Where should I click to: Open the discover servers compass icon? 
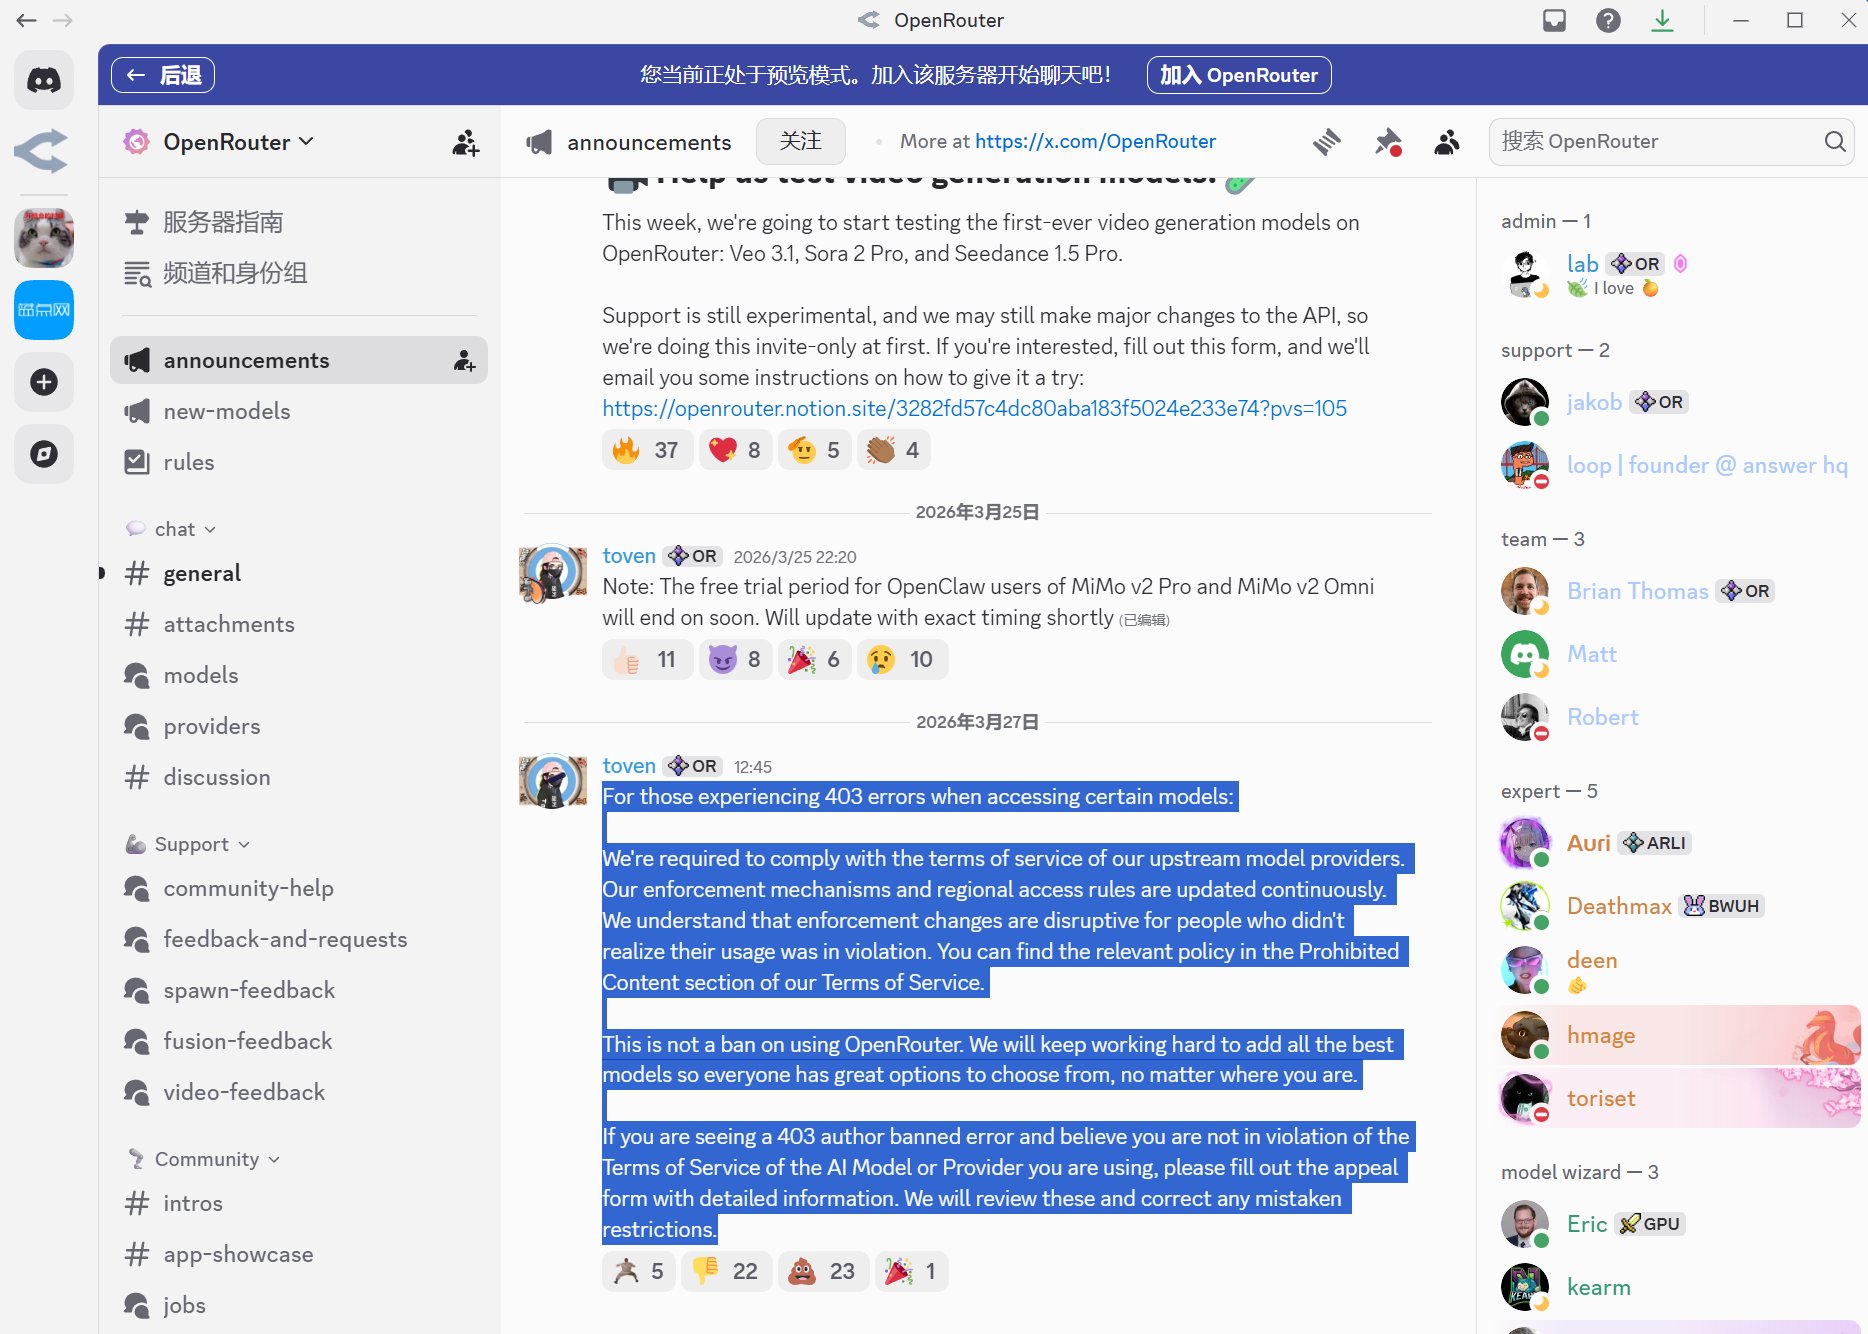tap(44, 454)
